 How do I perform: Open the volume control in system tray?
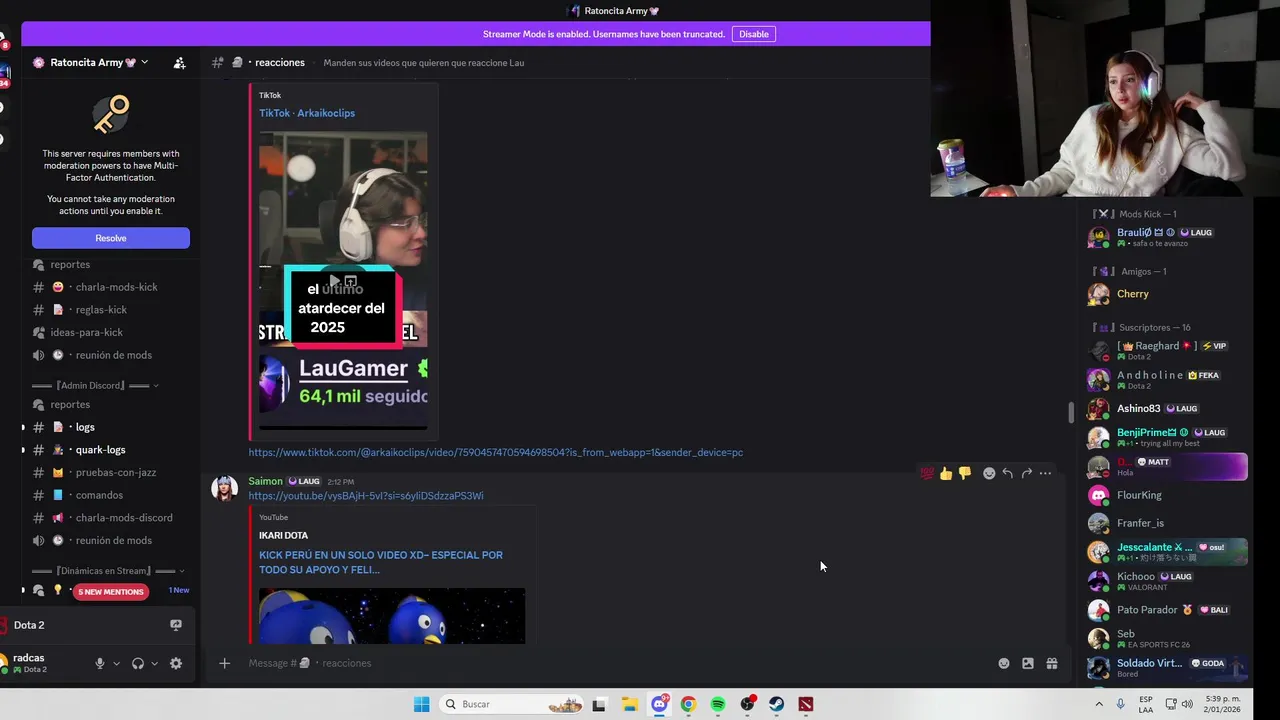(1187, 704)
